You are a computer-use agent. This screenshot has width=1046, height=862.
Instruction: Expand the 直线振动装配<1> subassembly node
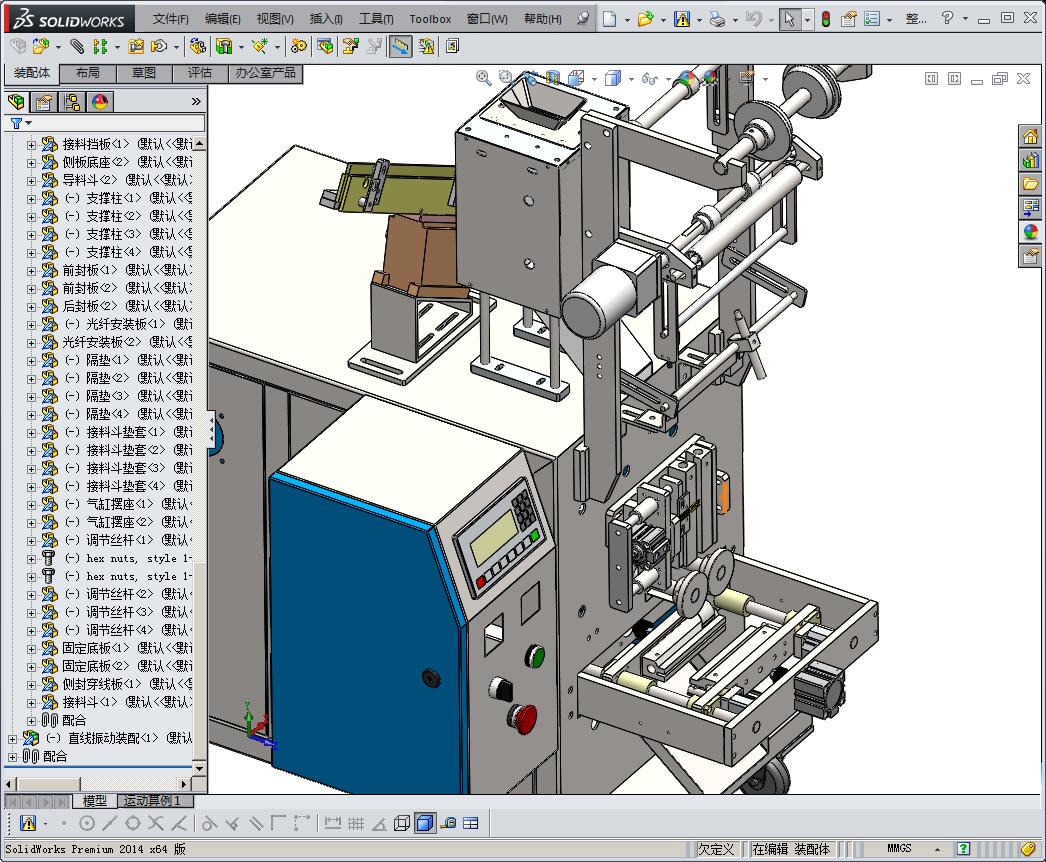13,738
